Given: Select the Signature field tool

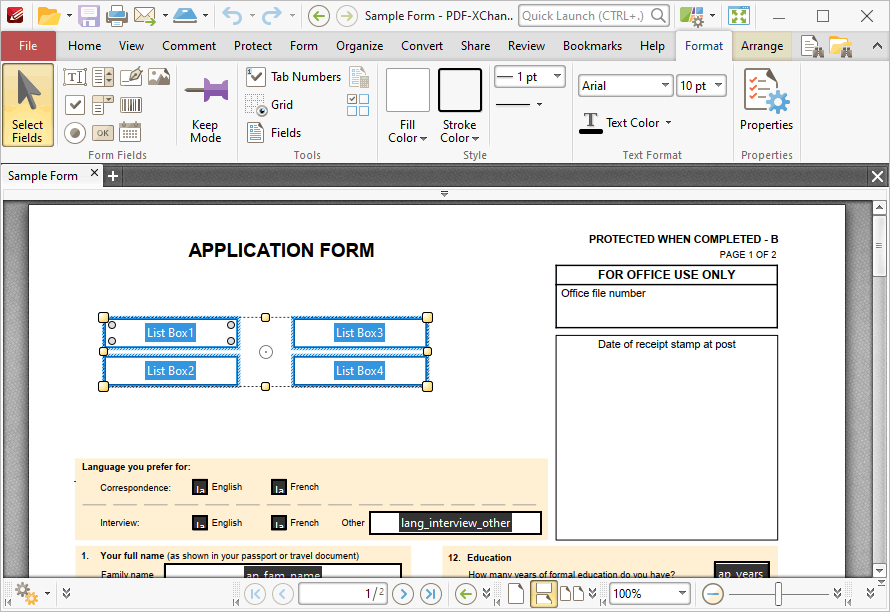Looking at the screenshot, I should [131, 77].
